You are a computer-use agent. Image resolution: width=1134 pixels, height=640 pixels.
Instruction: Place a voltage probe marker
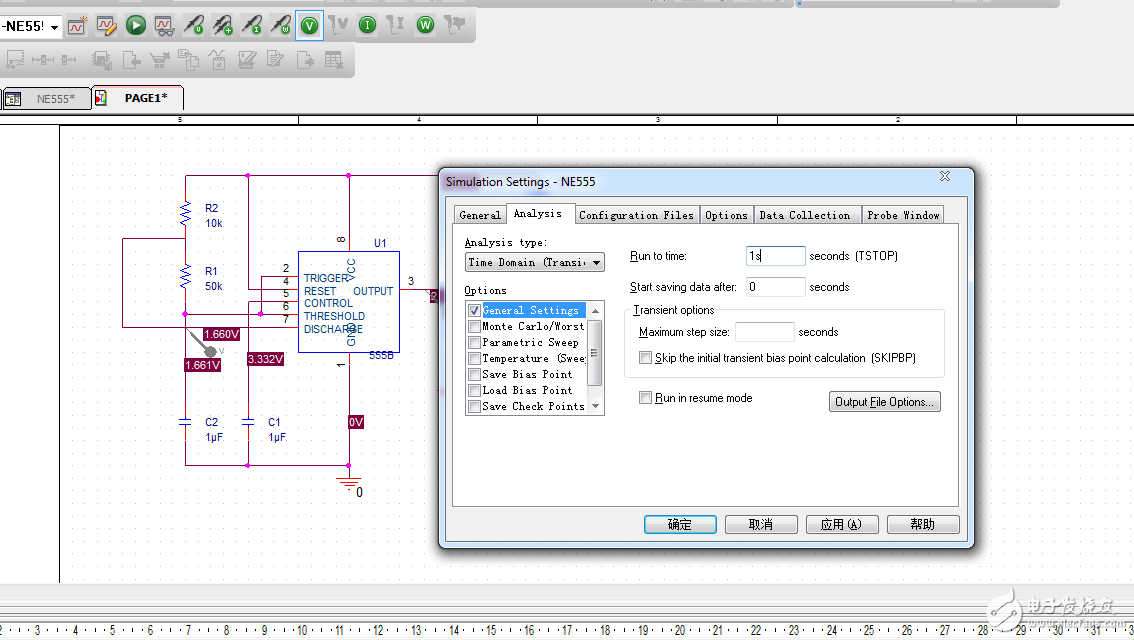[x=193, y=26]
